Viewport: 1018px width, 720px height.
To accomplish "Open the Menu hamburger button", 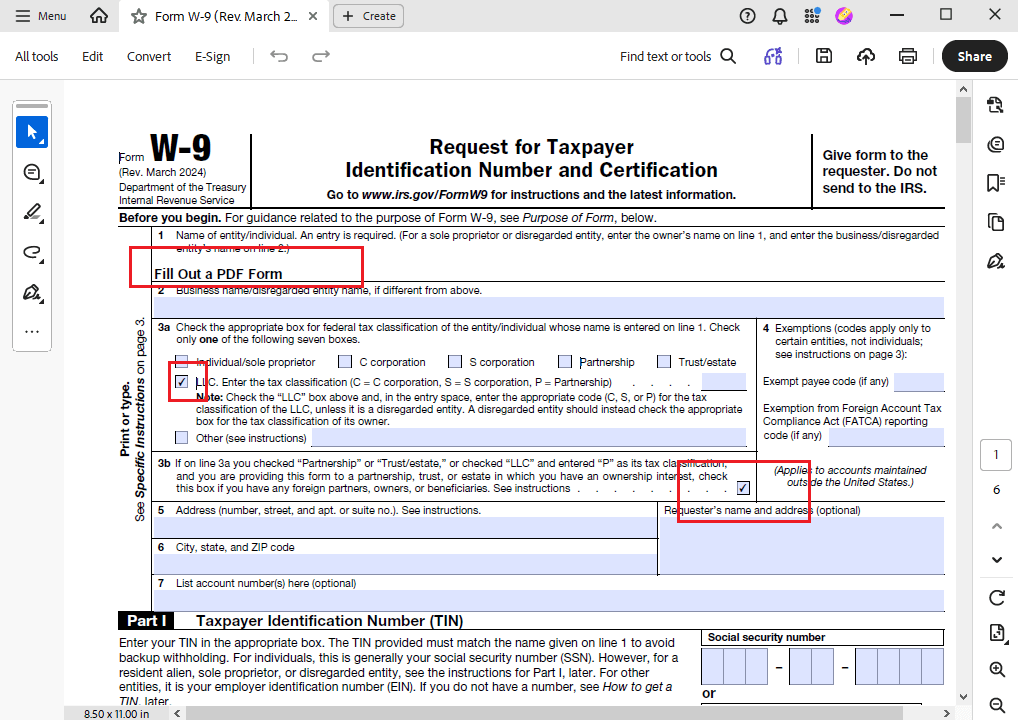I will point(40,16).
